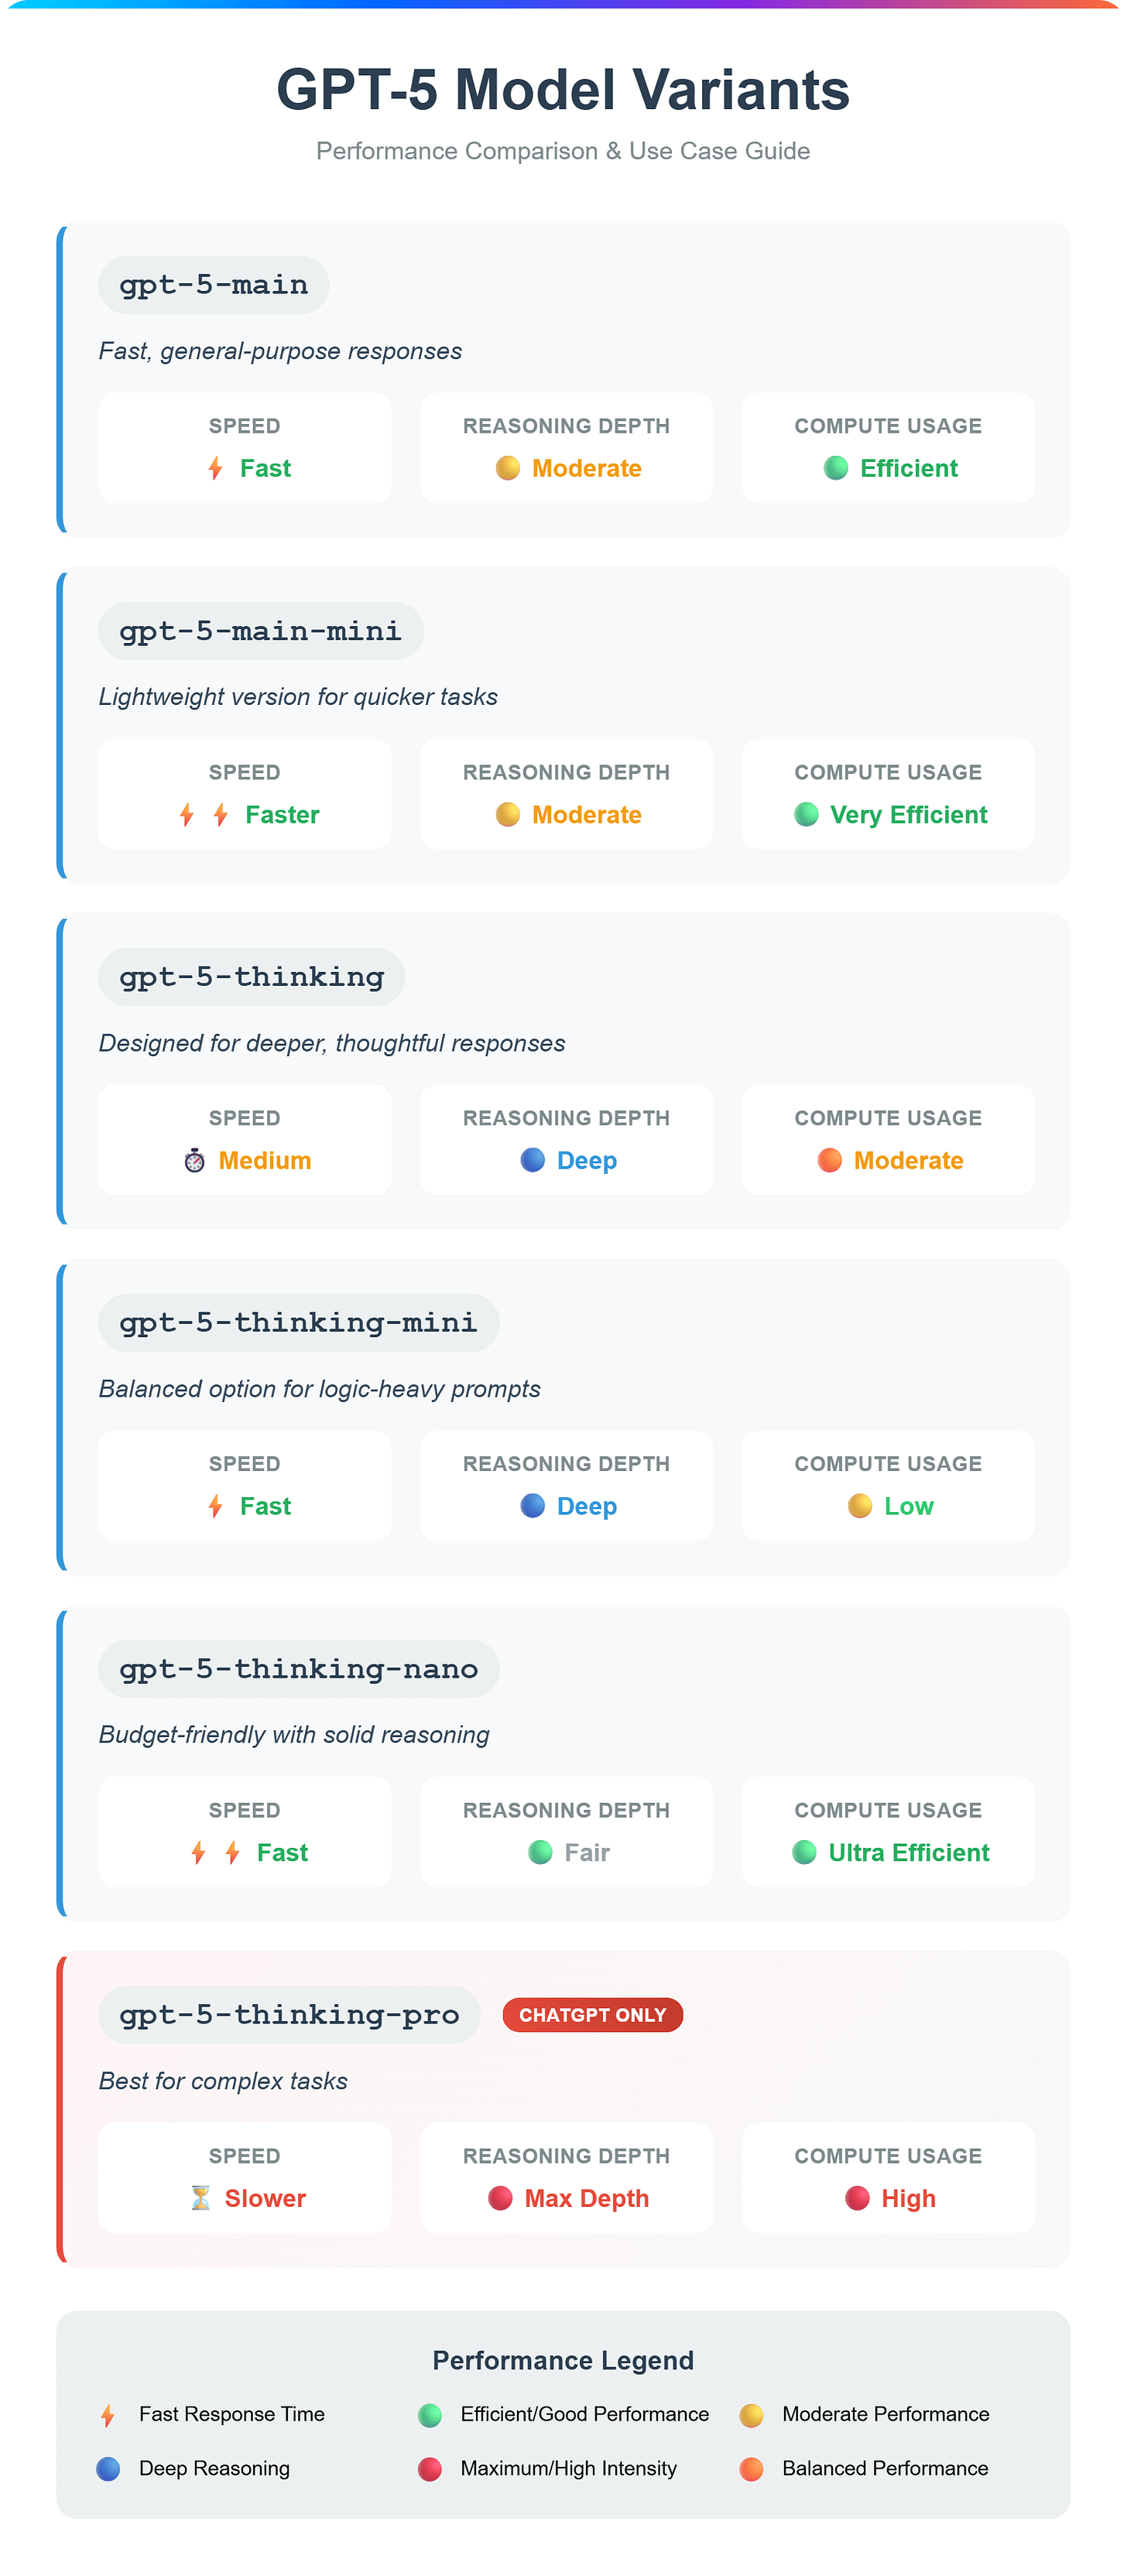Click the green circle next to Ultra Efficient
The image size is (1127, 2576).
point(804,1852)
